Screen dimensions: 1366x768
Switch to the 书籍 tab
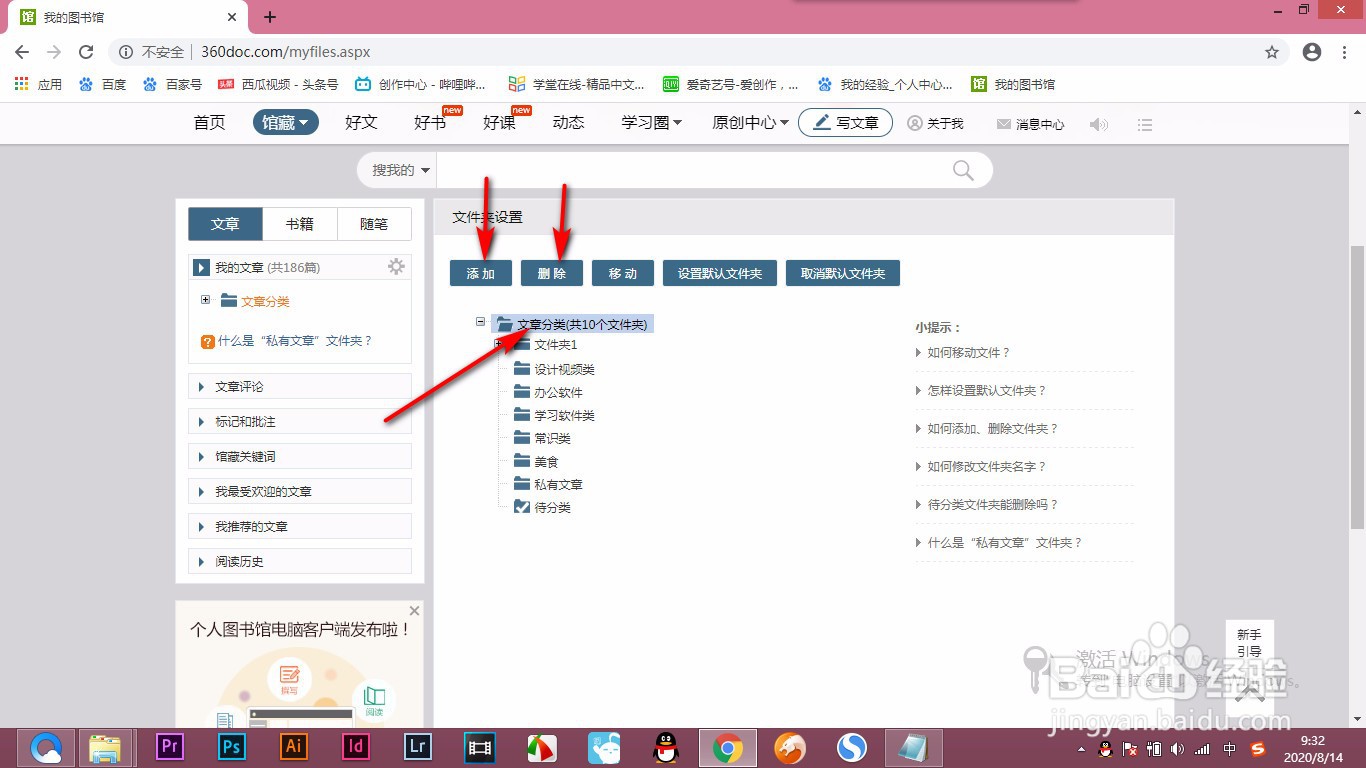299,223
